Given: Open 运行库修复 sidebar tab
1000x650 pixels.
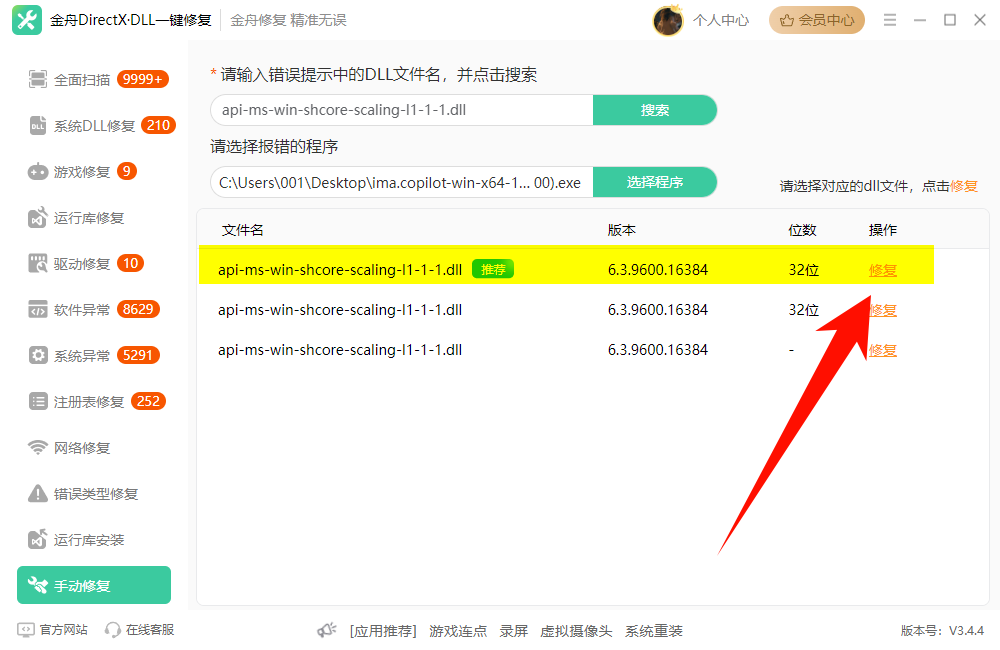Looking at the screenshot, I should click(x=88, y=218).
